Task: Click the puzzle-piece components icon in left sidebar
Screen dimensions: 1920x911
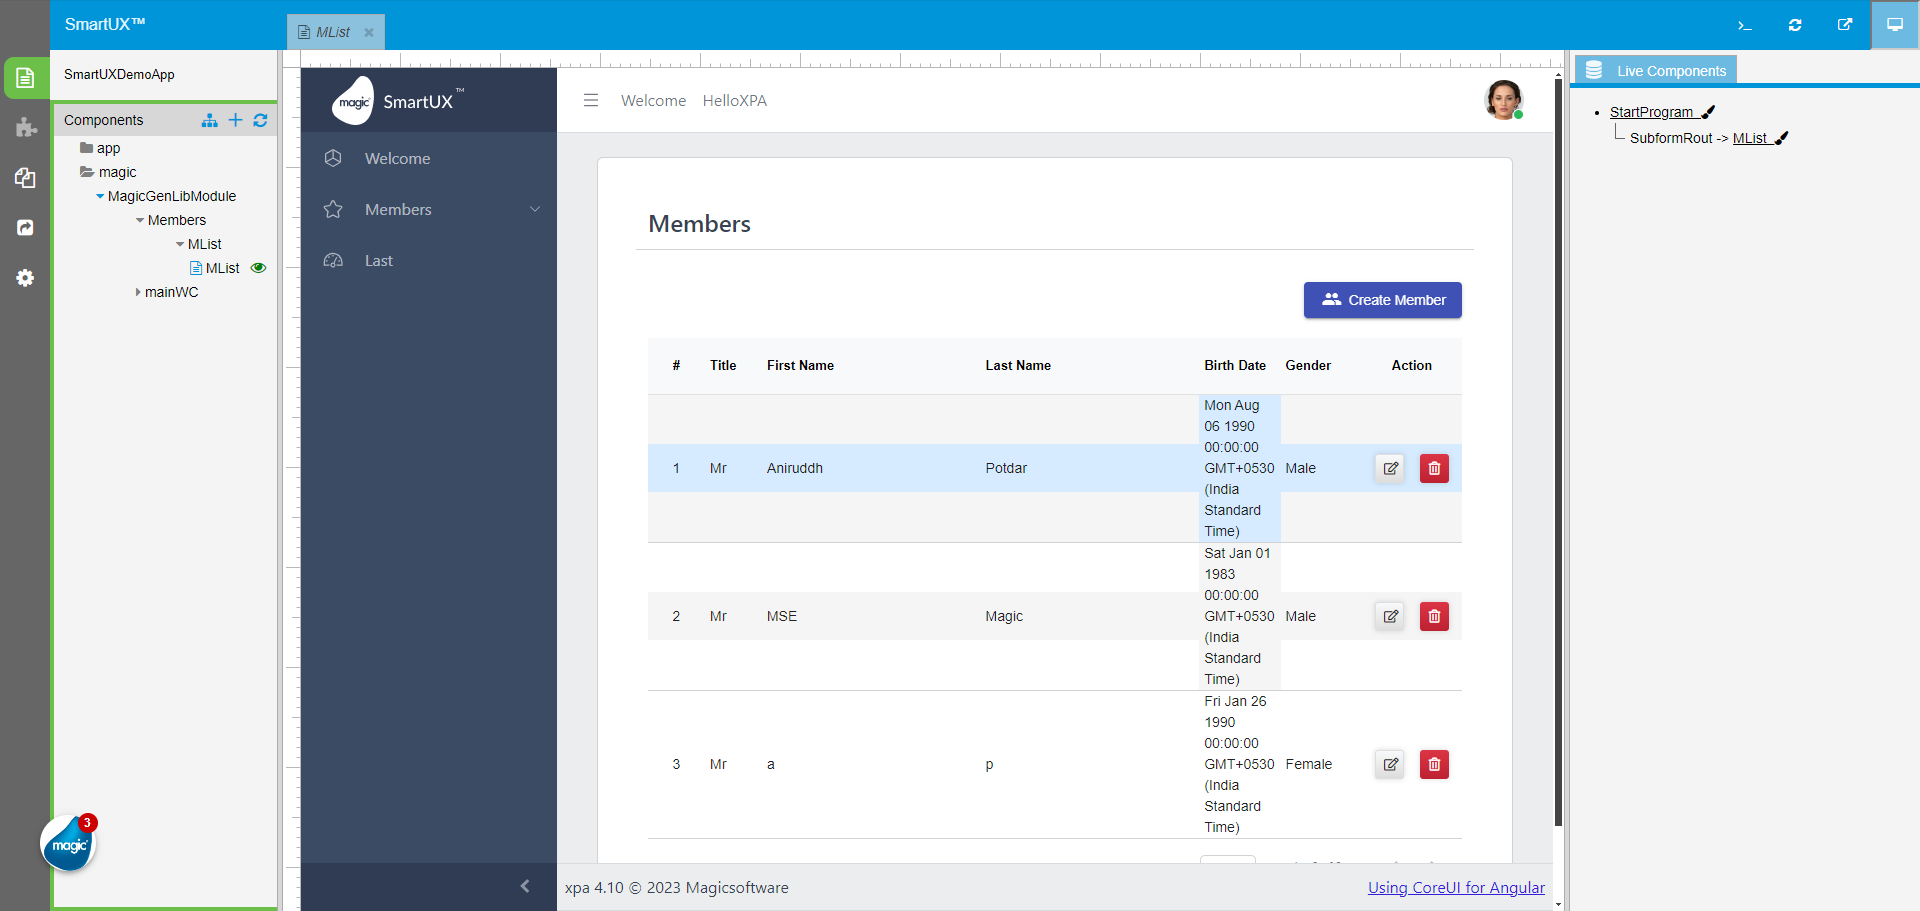Action: tap(25, 128)
